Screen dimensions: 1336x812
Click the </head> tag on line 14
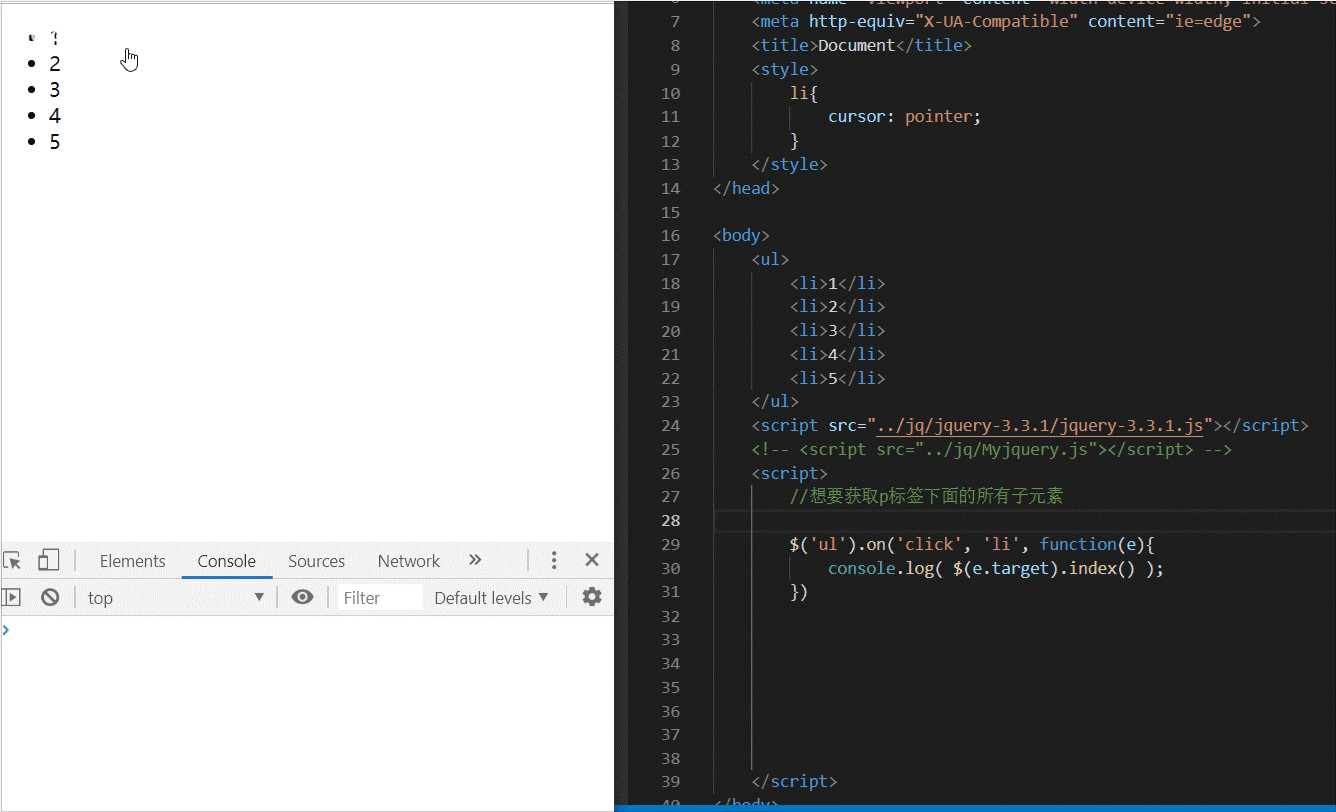tap(747, 188)
